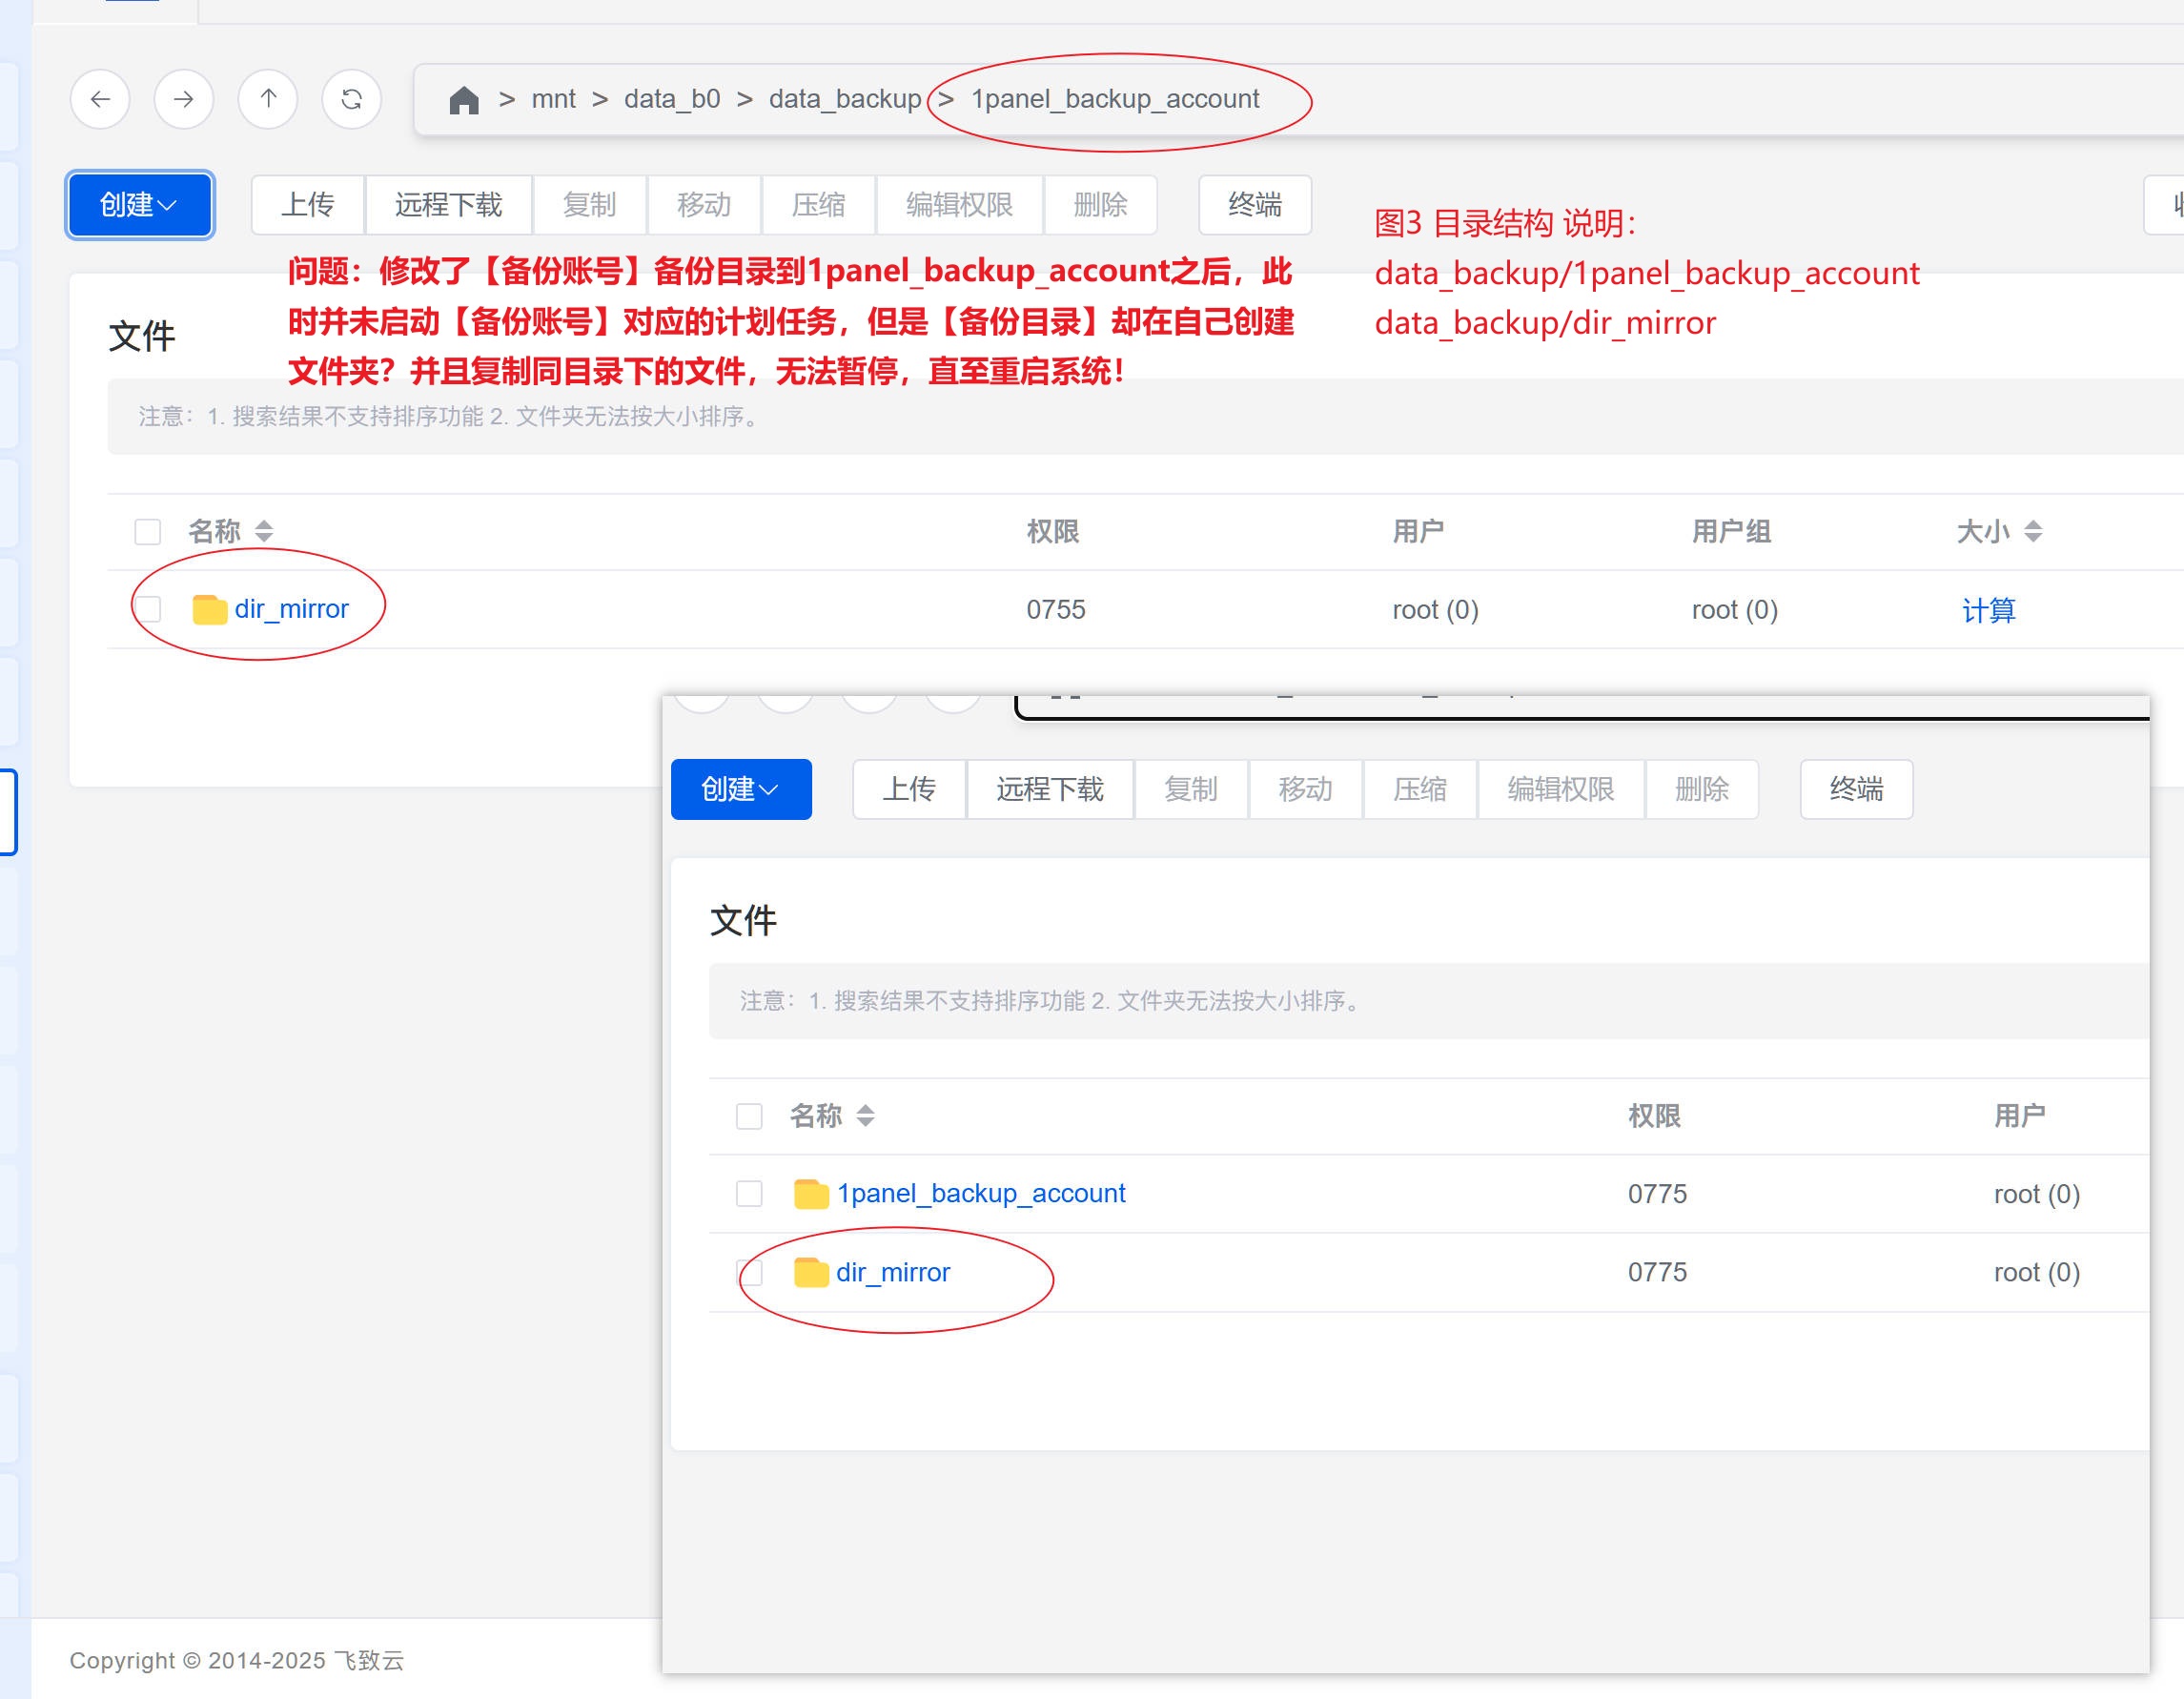Expand the blue 创建 dropdown in top toolbar
The height and width of the screenshot is (1699, 2184).
140,205
